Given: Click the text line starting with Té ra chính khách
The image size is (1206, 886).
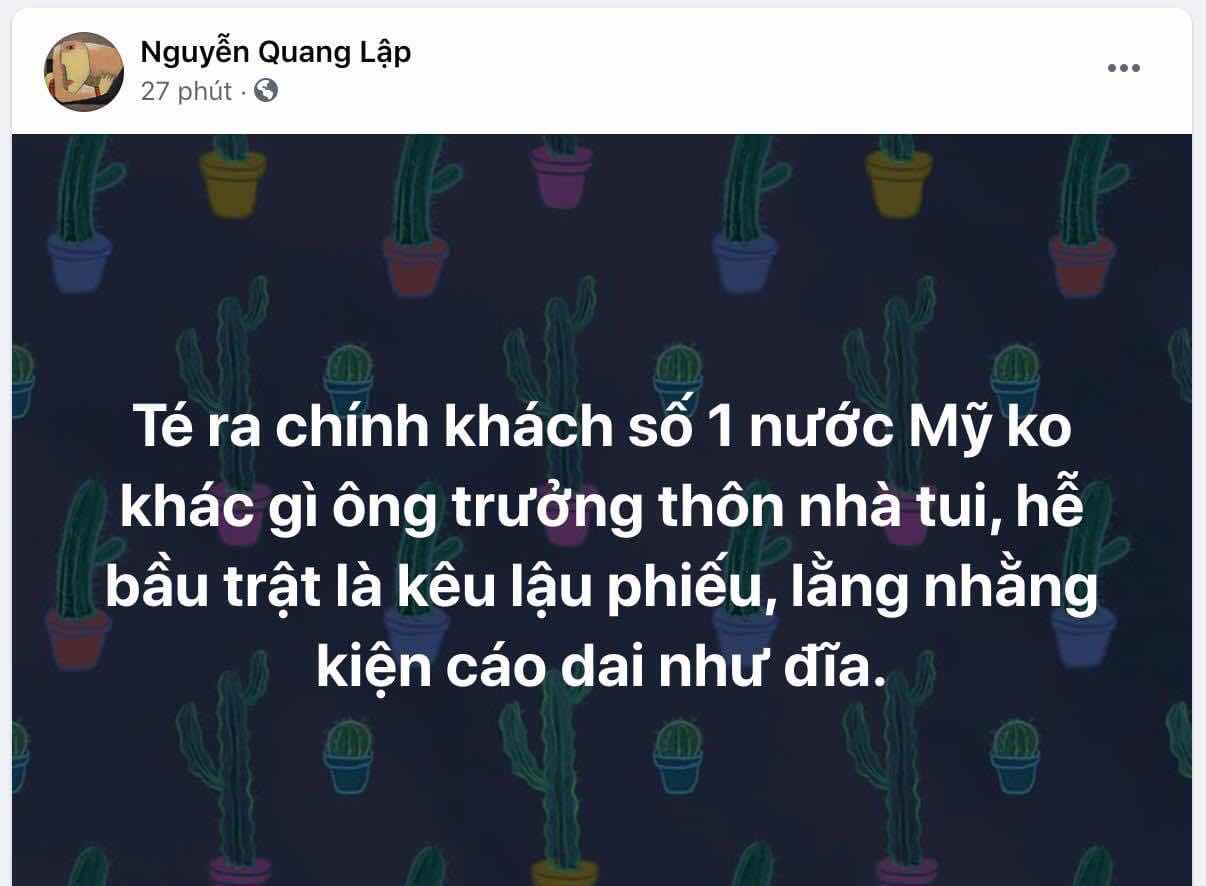Looking at the screenshot, I should coord(602,430).
